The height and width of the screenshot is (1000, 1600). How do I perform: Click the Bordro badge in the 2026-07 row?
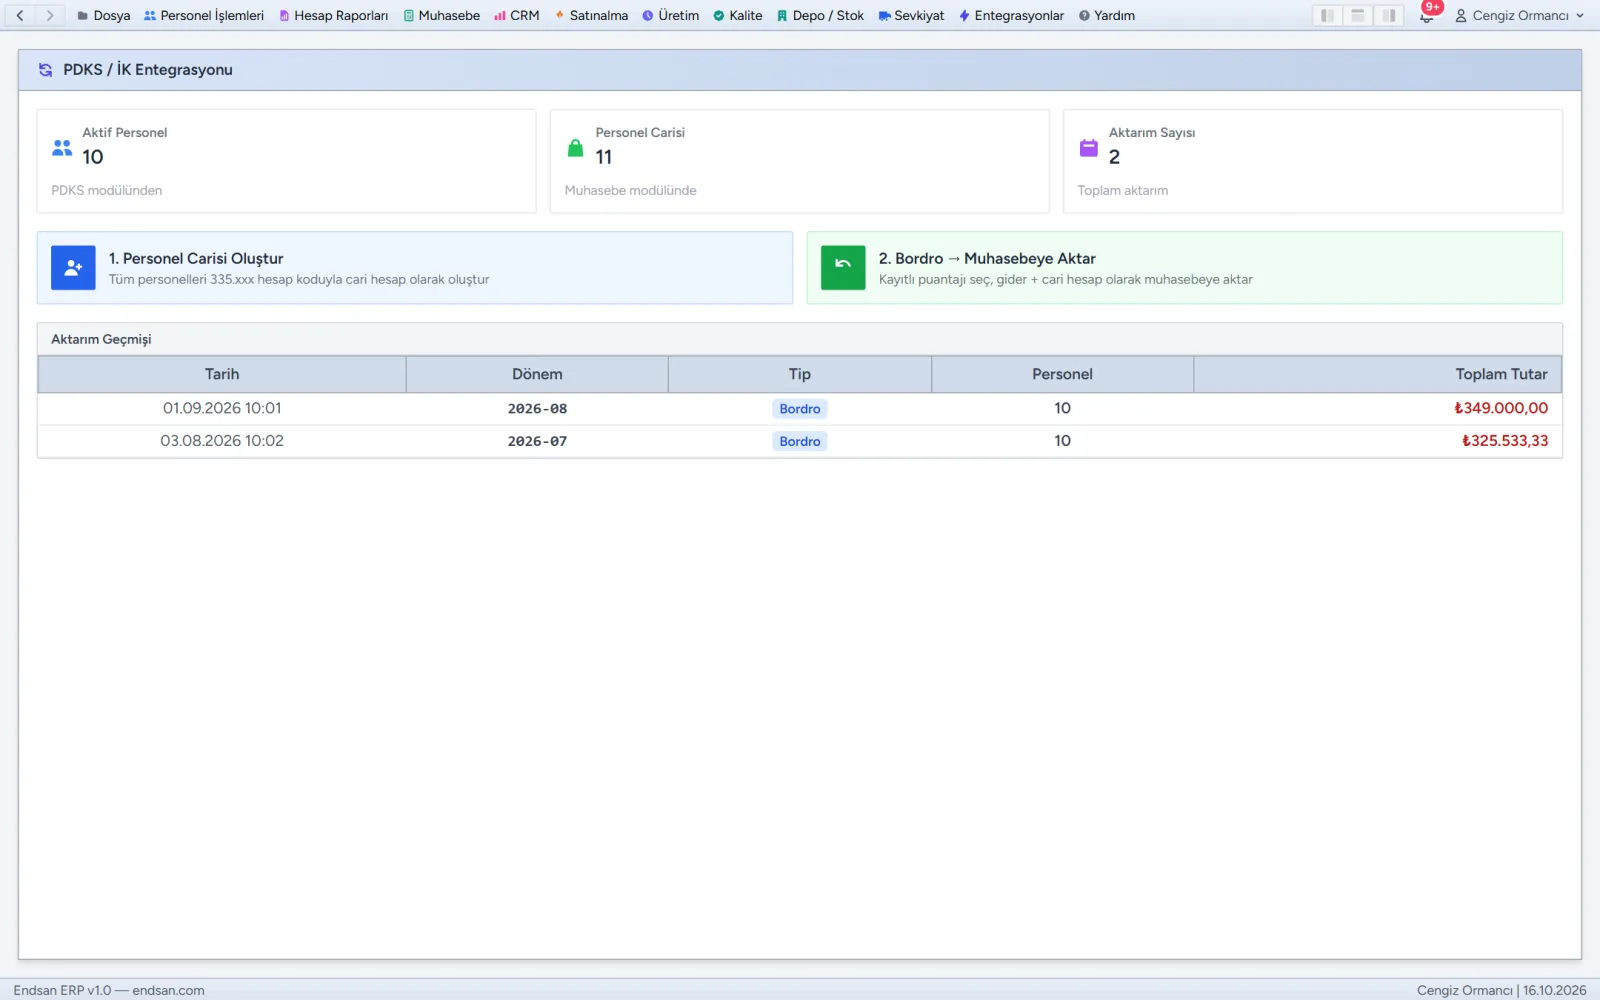[x=800, y=441]
